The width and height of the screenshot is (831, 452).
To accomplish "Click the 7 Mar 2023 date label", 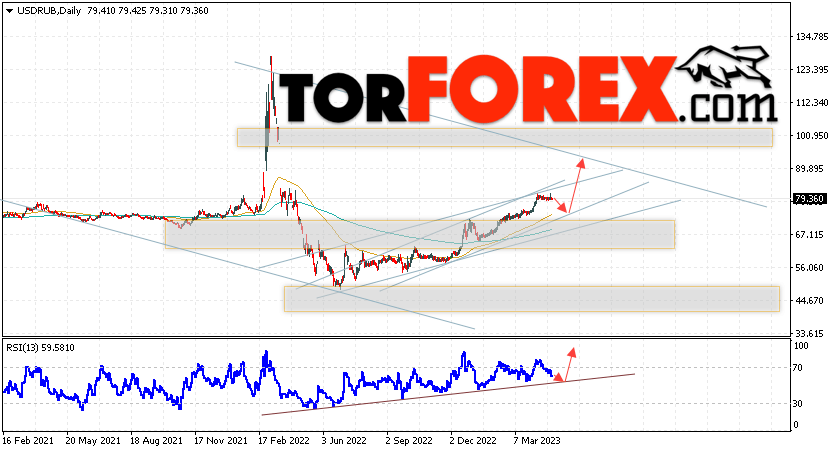I will (537, 440).
